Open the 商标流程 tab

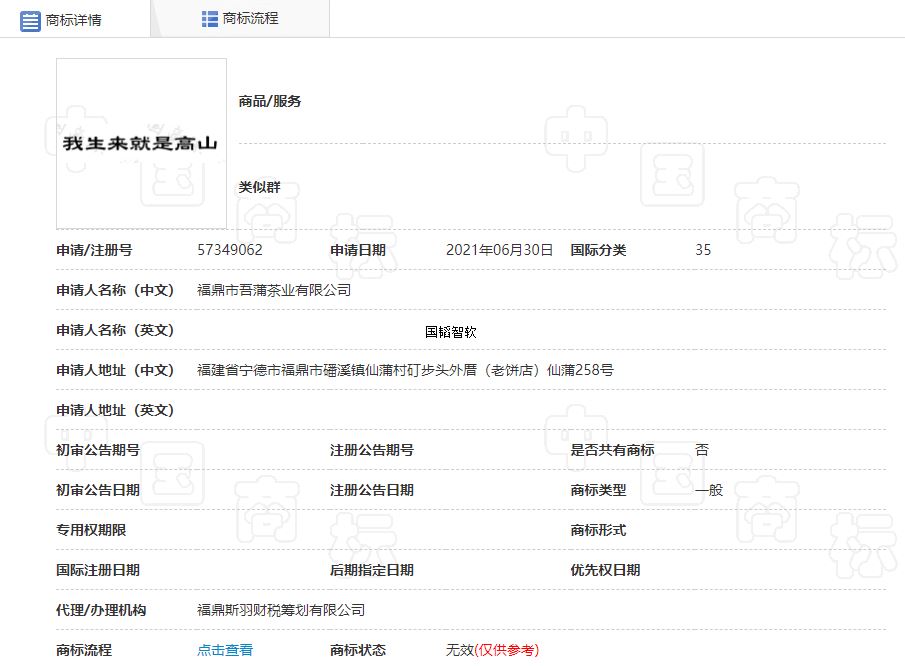[x=240, y=19]
